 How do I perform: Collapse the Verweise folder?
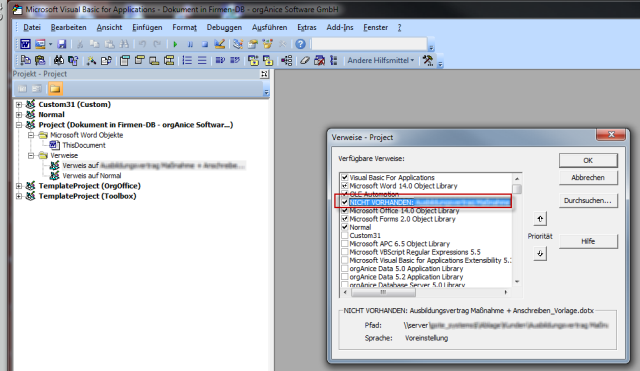click(31, 156)
